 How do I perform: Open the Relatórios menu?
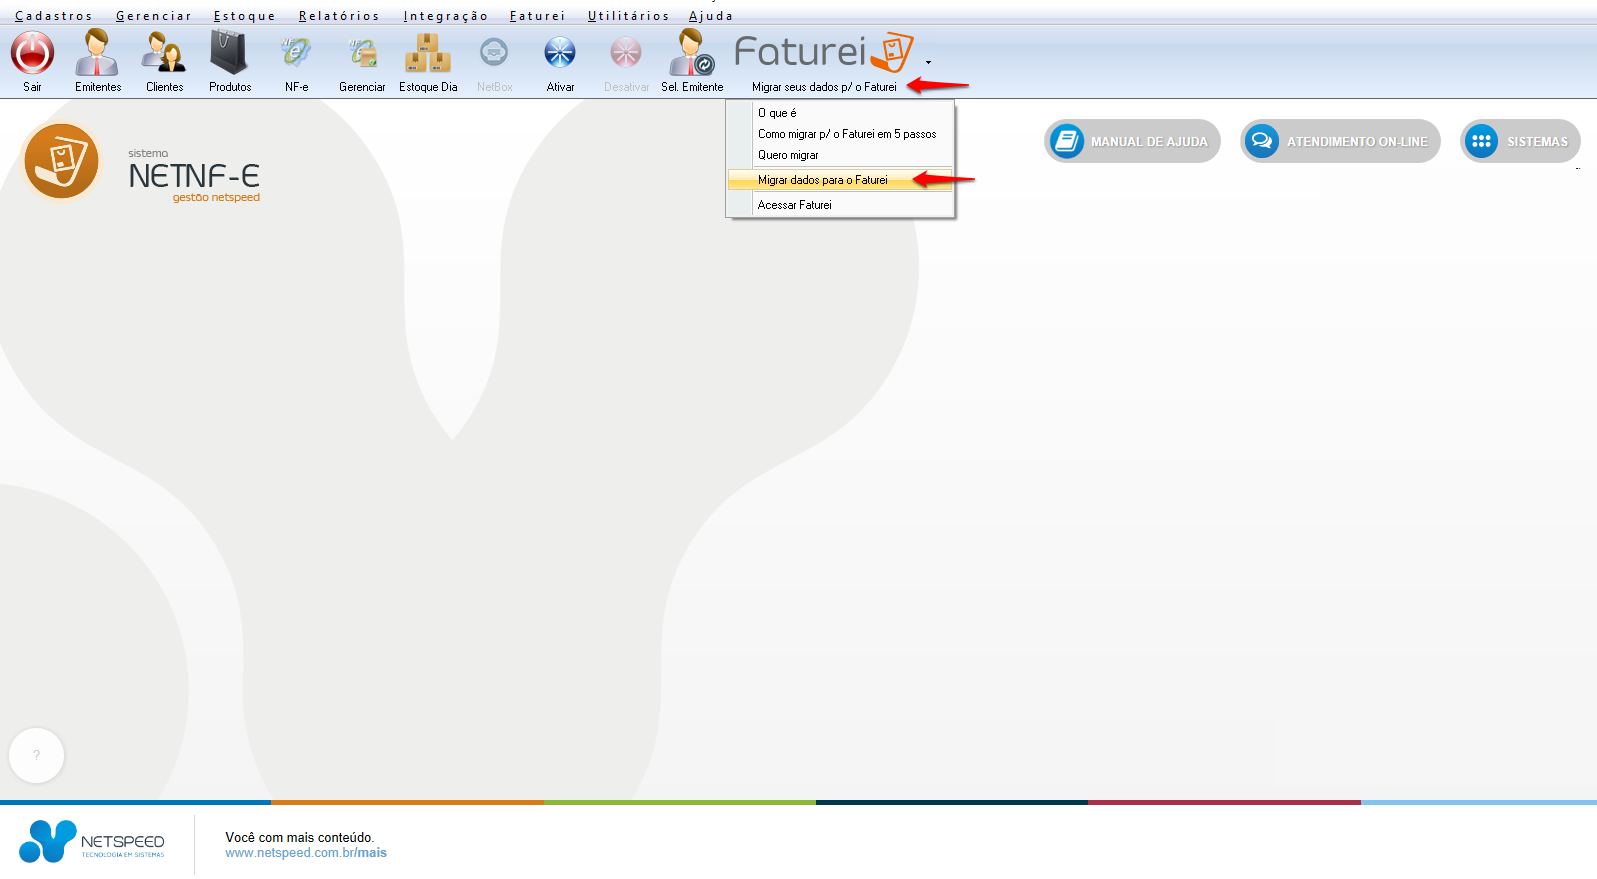click(339, 16)
